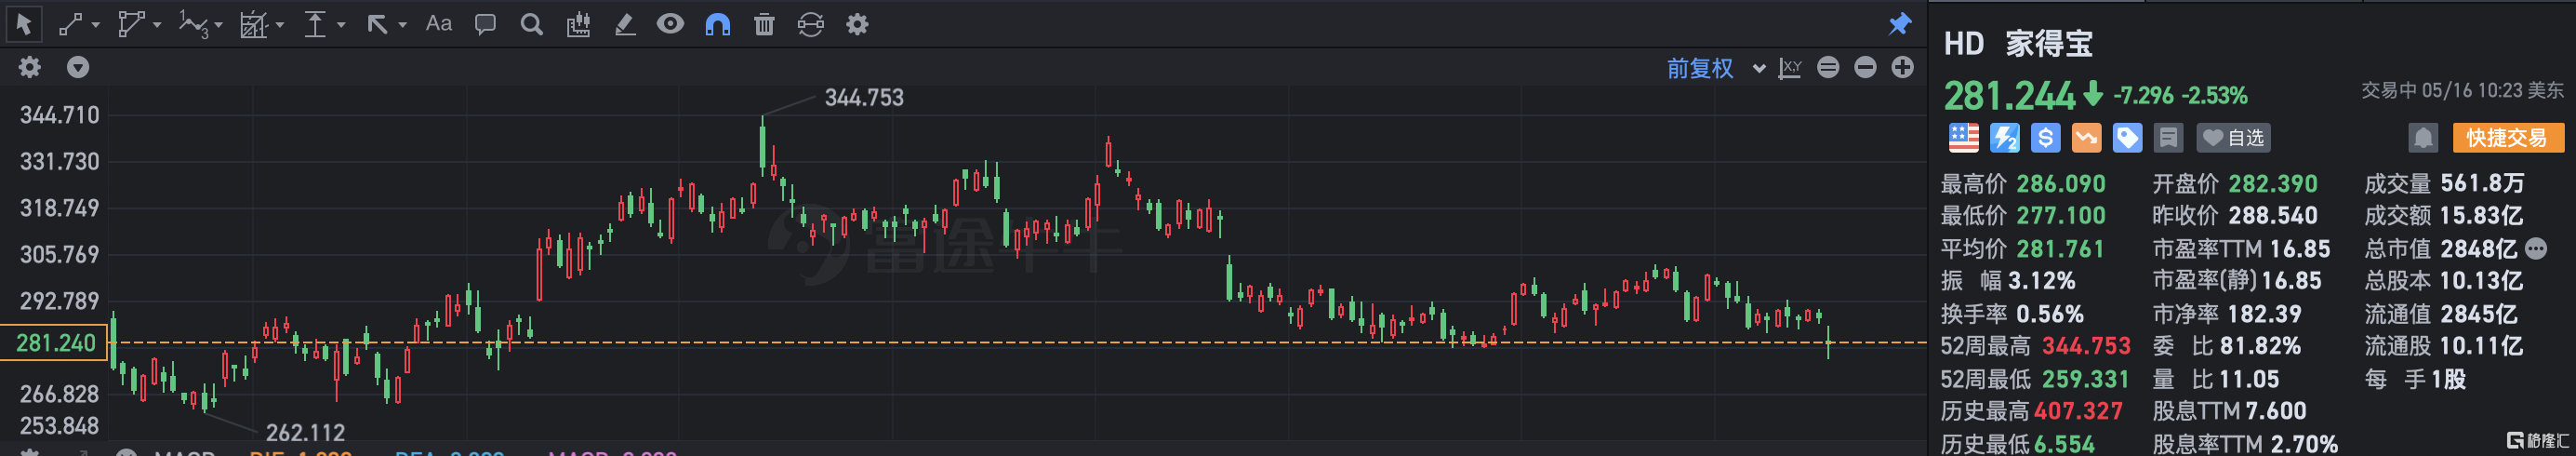
Task: Open channel tool dropdown arrow
Action: [280, 25]
